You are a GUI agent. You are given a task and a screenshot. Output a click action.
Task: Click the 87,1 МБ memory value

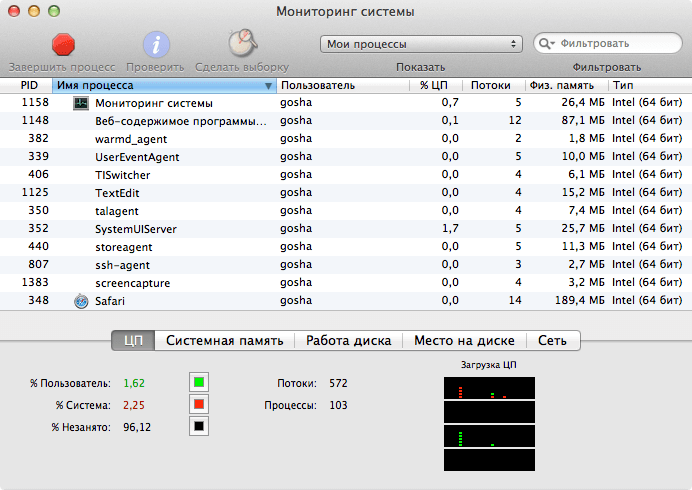(583, 121)
